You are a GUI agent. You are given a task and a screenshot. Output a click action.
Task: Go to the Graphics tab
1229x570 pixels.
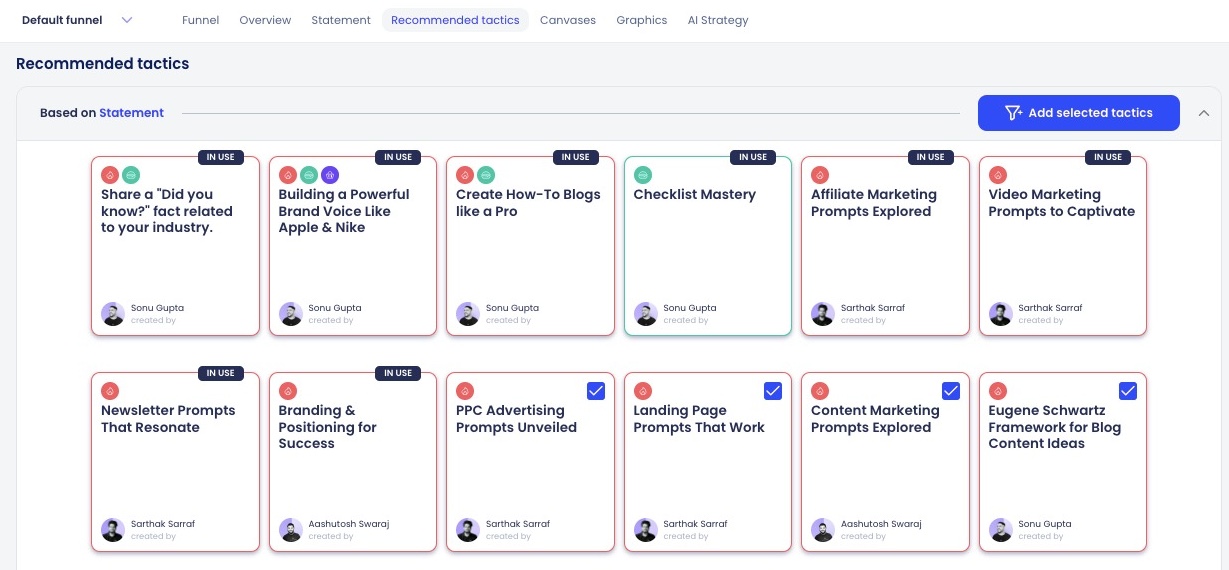[641, 20]
